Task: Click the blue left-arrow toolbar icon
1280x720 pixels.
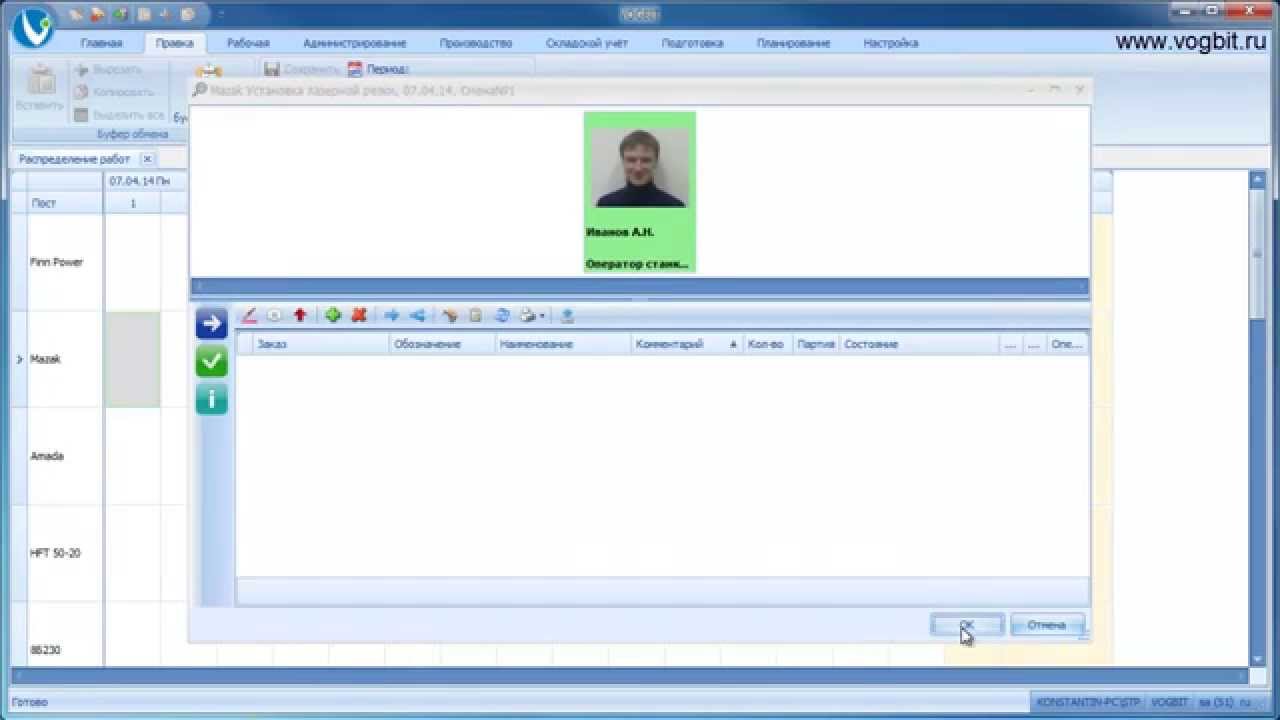Action: click(418, 315)
